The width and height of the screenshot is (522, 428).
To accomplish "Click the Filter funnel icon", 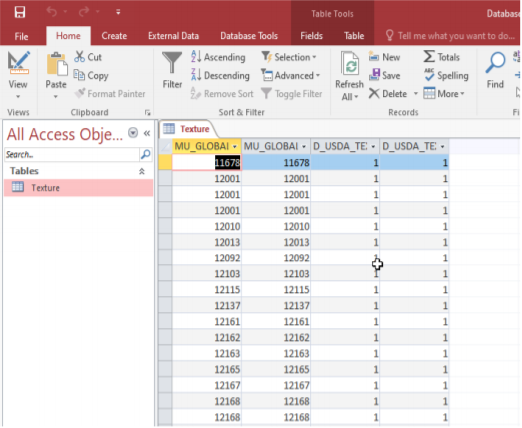I will (172, 63).
